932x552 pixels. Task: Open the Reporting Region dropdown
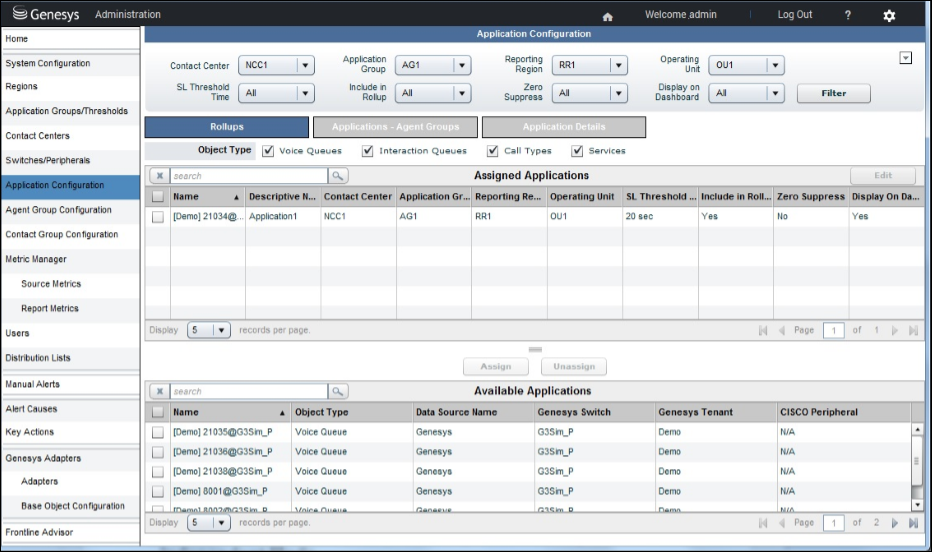(590, 65)
